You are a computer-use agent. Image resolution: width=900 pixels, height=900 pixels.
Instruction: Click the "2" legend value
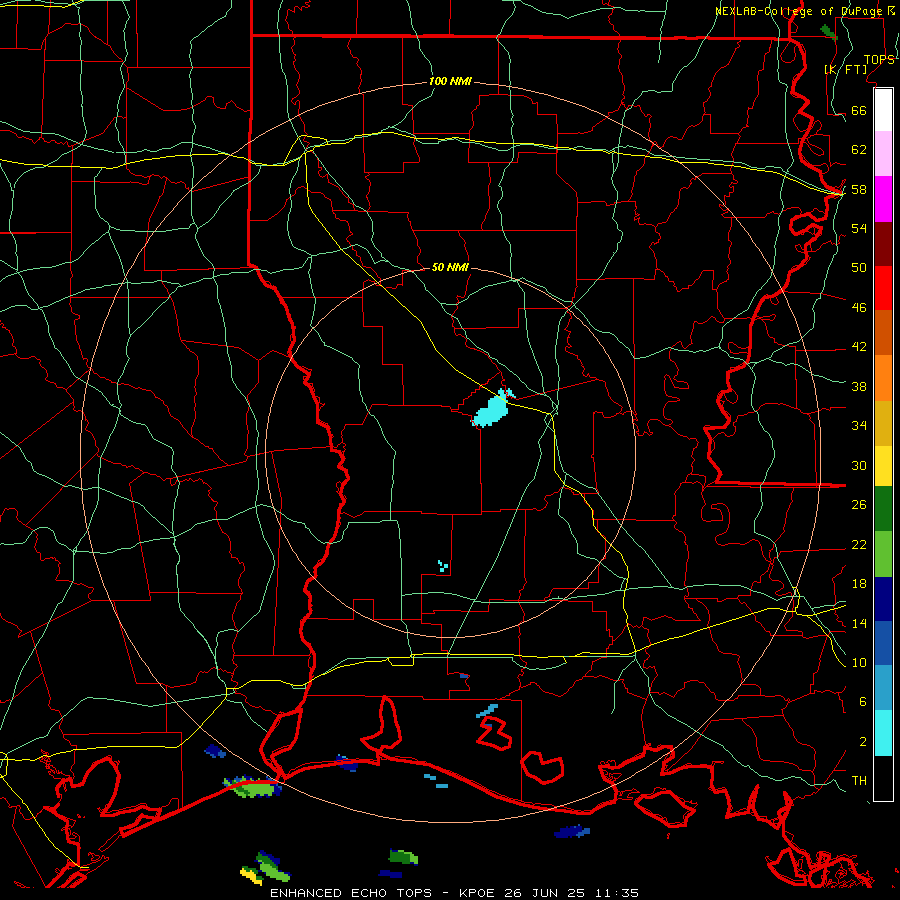tap(862, 742)
